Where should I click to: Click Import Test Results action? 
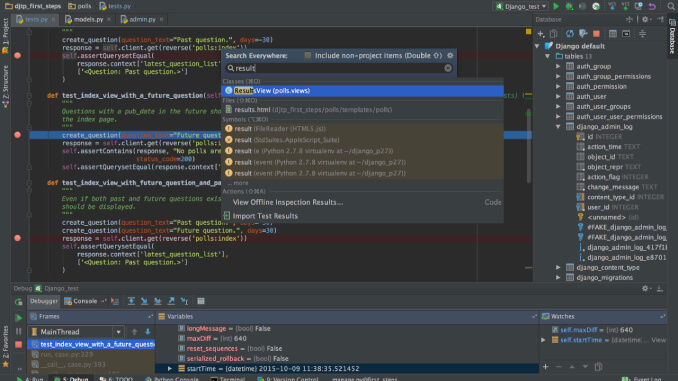click(x=362, y=216)
